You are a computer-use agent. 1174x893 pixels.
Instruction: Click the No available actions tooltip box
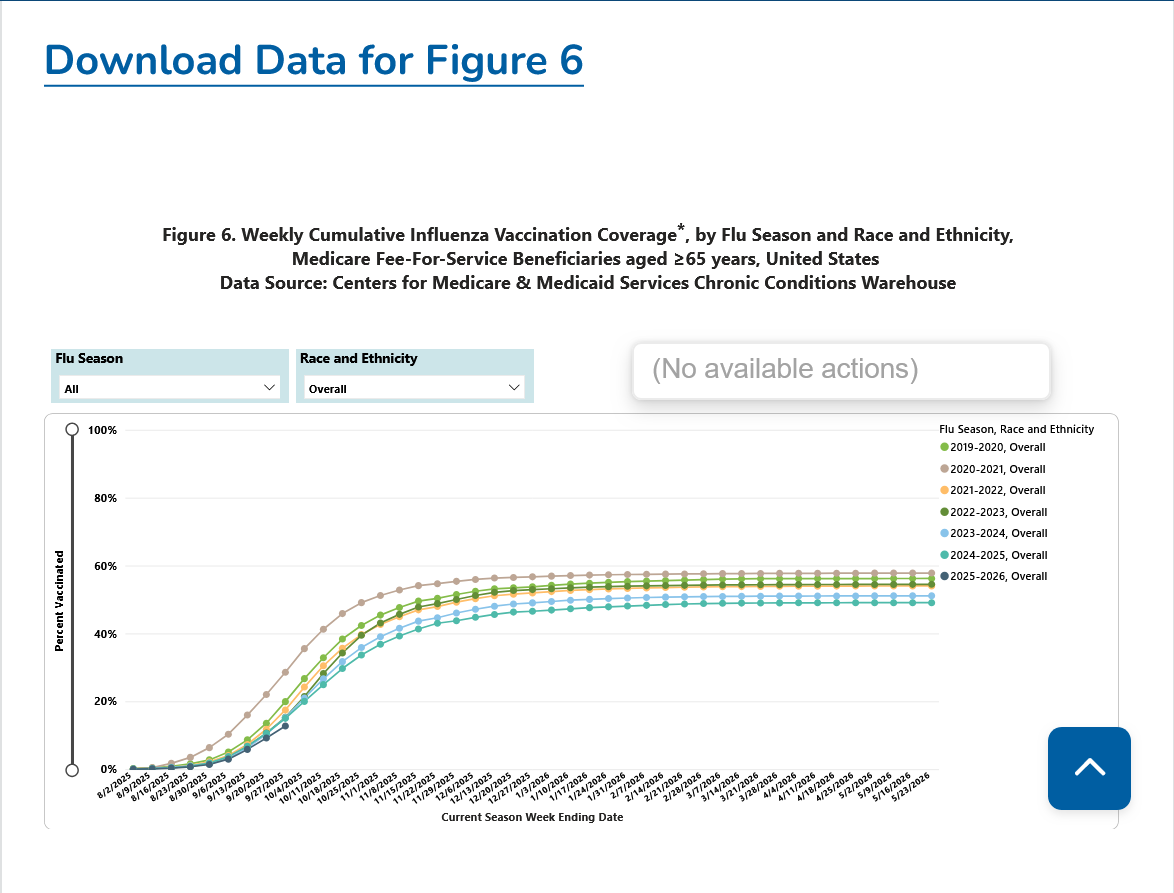[841, 370]
